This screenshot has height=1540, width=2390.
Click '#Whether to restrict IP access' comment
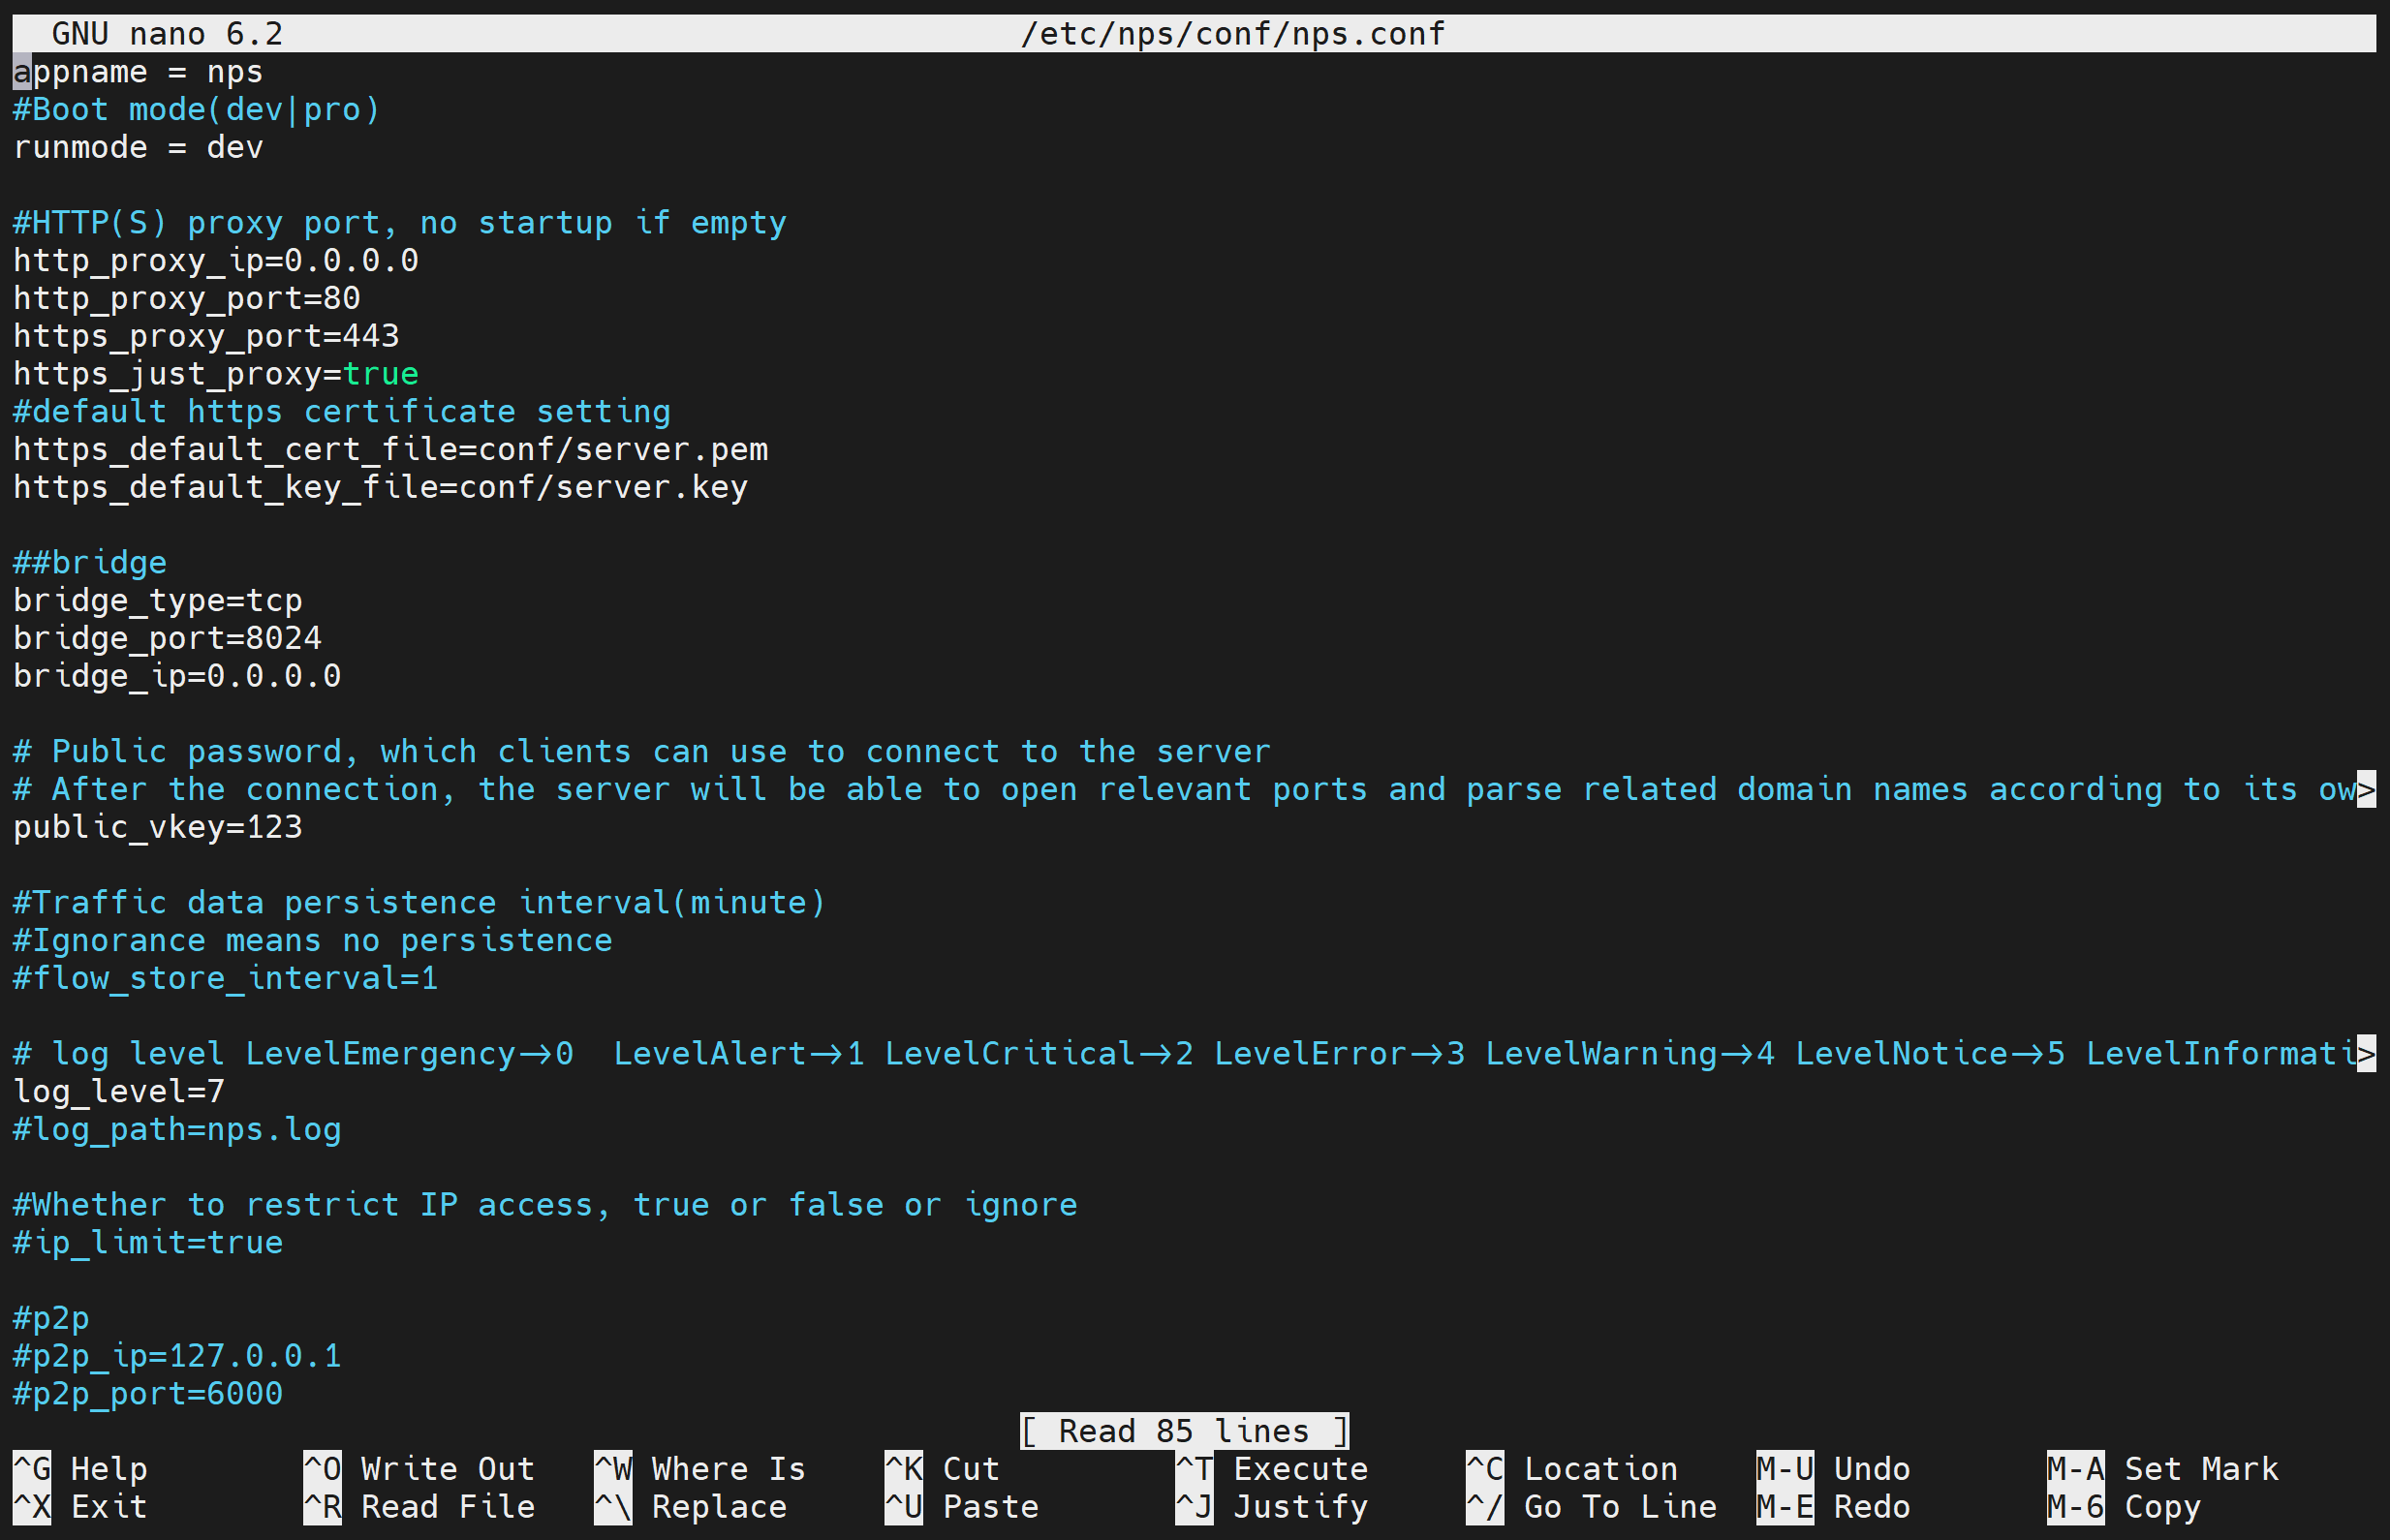pyautogui.click(x=545, y=1205)
